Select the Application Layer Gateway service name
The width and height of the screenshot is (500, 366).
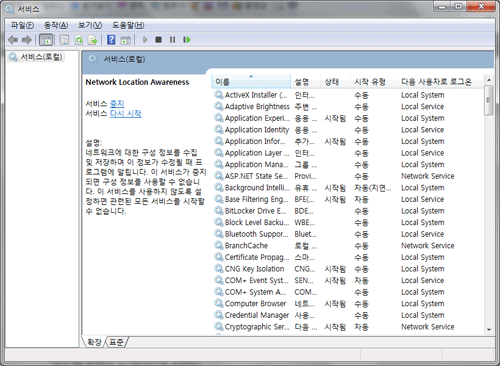tap(257, 153)
